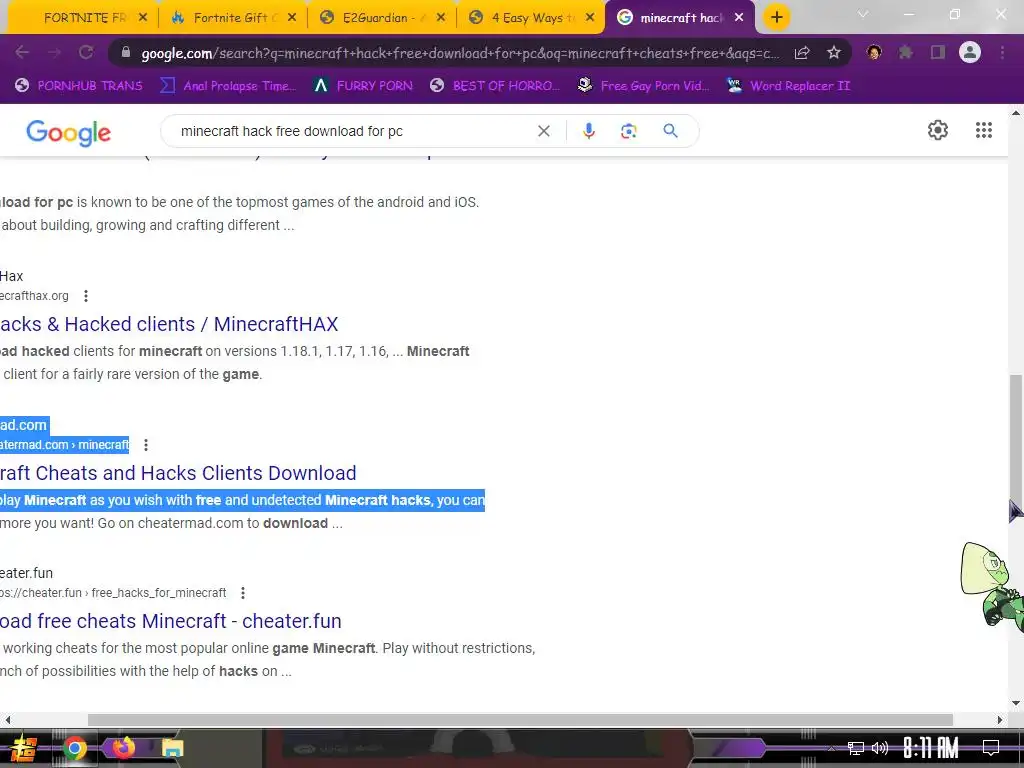Click the horizontal scrollbar thumb

[520, 720]
